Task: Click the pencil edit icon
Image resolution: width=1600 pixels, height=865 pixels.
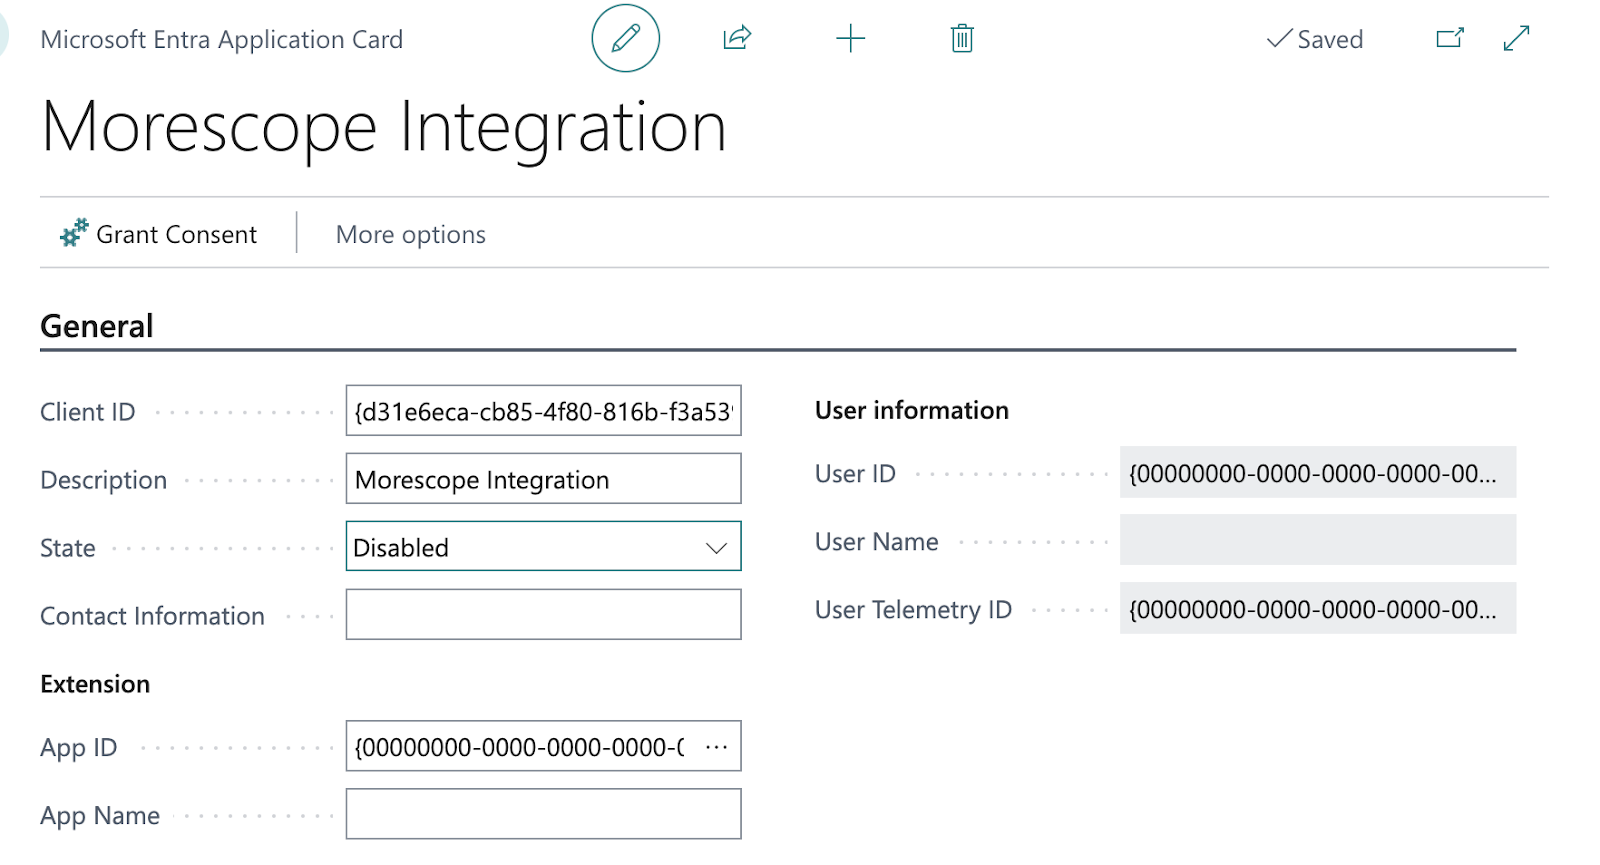Action: [x=625, y=39]
